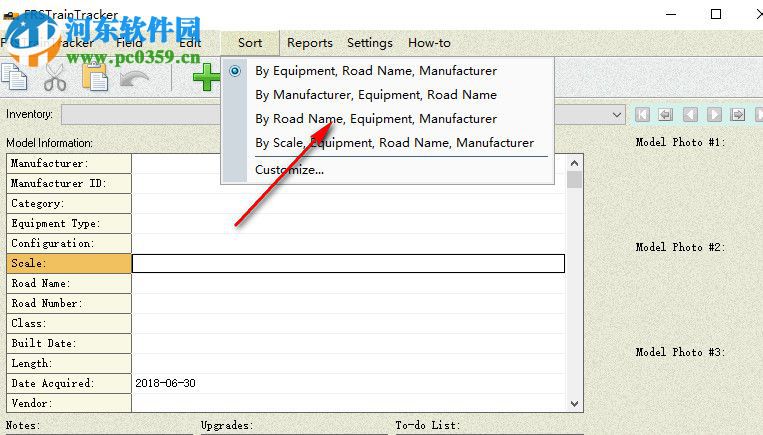Select the Category: row label
The height and width of the screenshot is (435, 763).
[69, 203]
